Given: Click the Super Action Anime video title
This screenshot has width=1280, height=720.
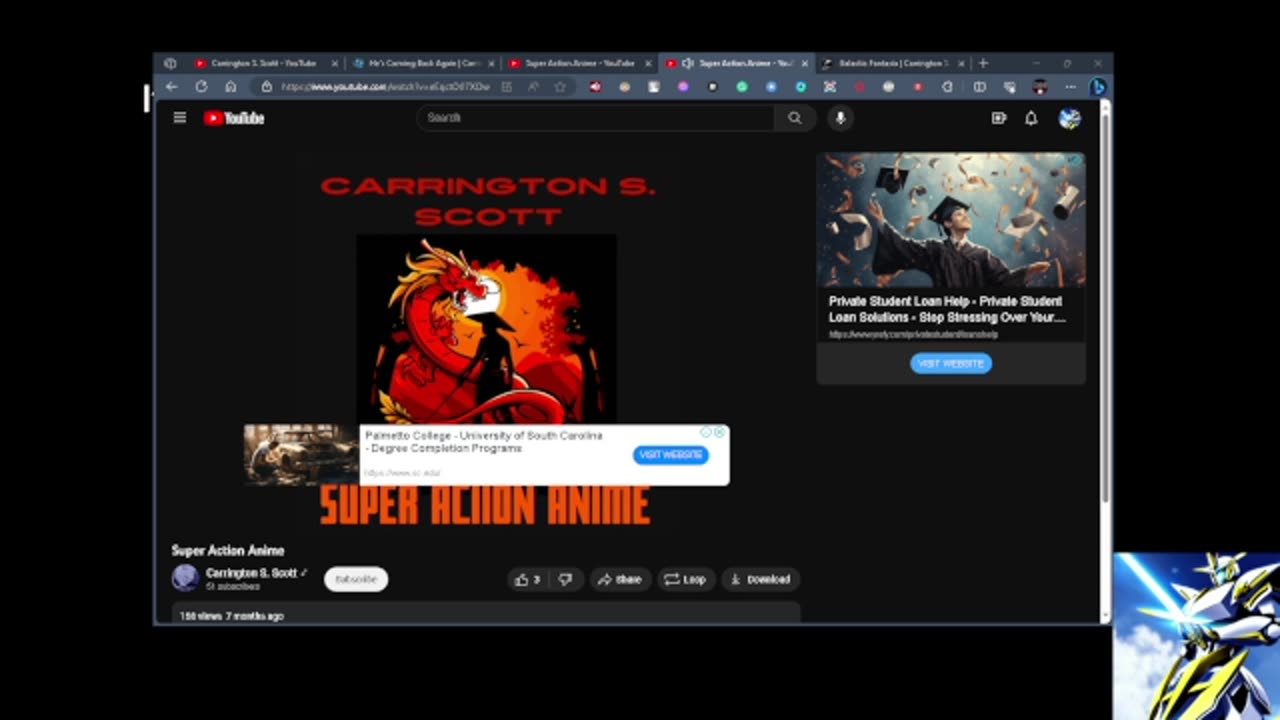Looking at the screenshot, I should [x=228, y=551].
